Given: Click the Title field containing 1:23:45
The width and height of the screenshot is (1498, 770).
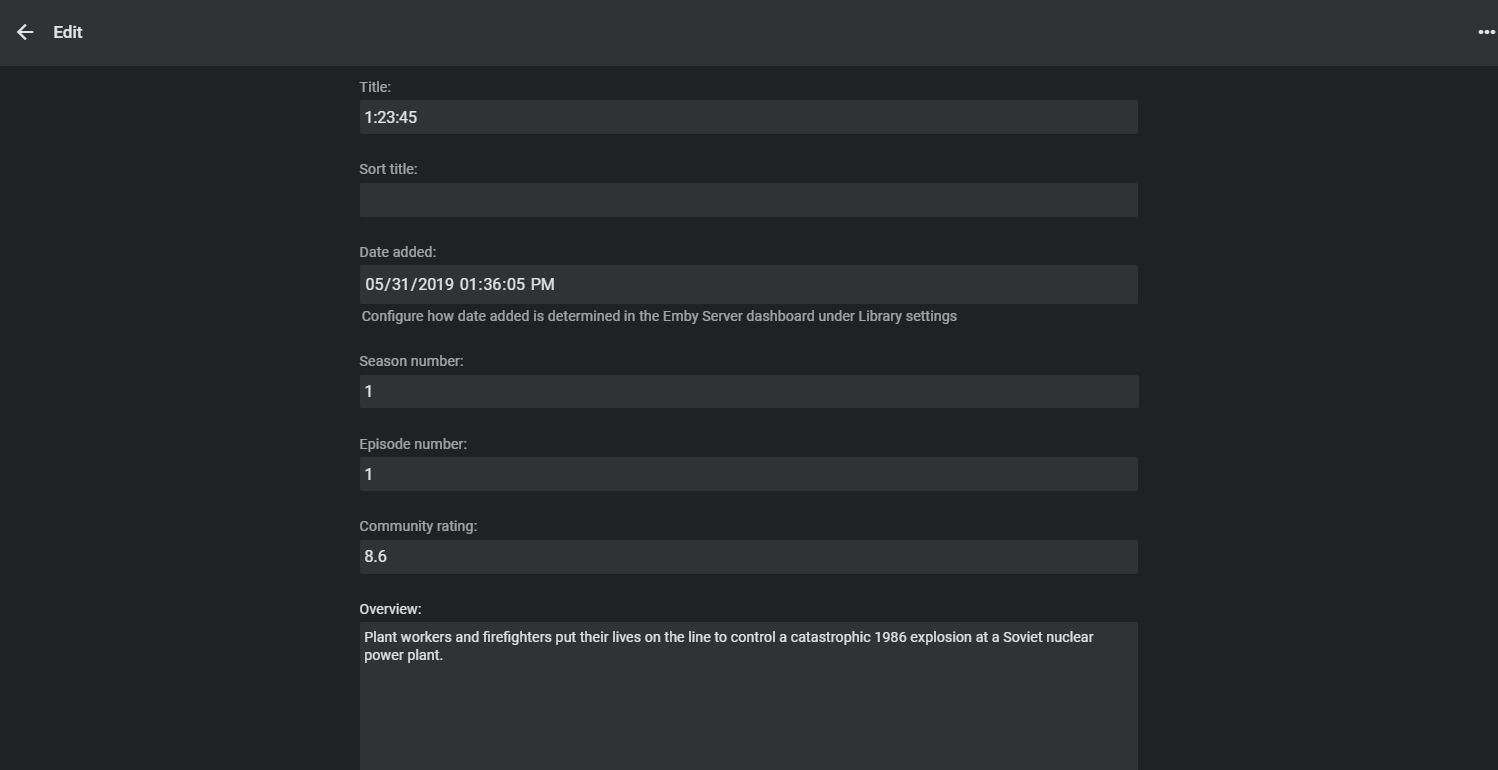Looking at the screenshot, I should coord(748,117).
